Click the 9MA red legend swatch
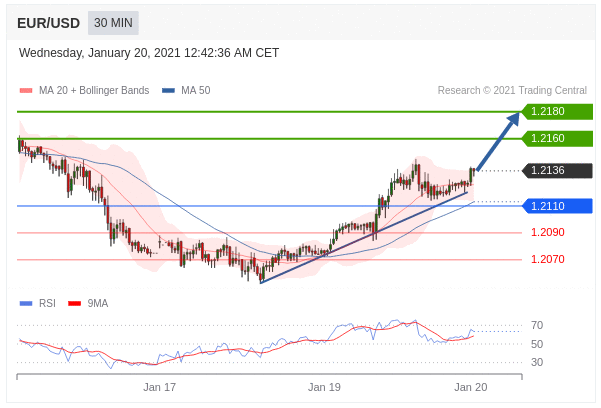601x408 pixels. 74,304
